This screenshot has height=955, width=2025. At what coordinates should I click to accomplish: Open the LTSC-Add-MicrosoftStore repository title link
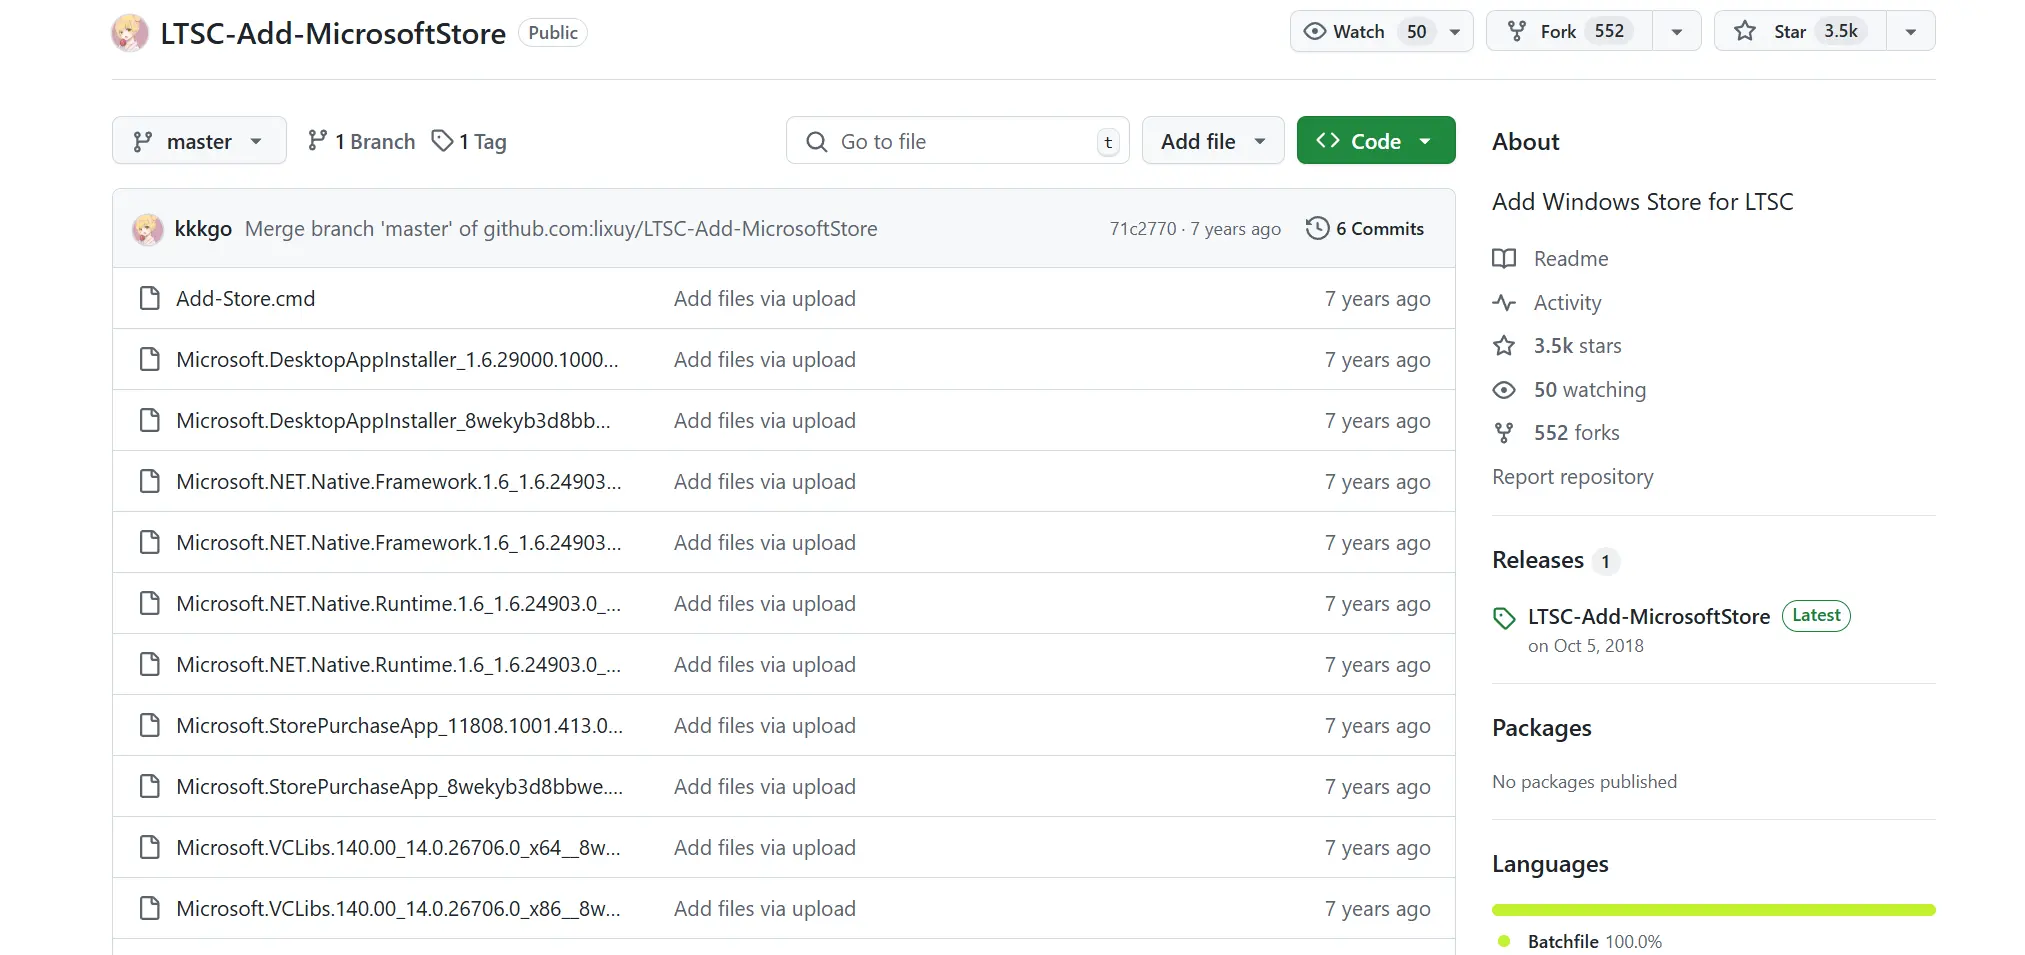coord(333,33)
